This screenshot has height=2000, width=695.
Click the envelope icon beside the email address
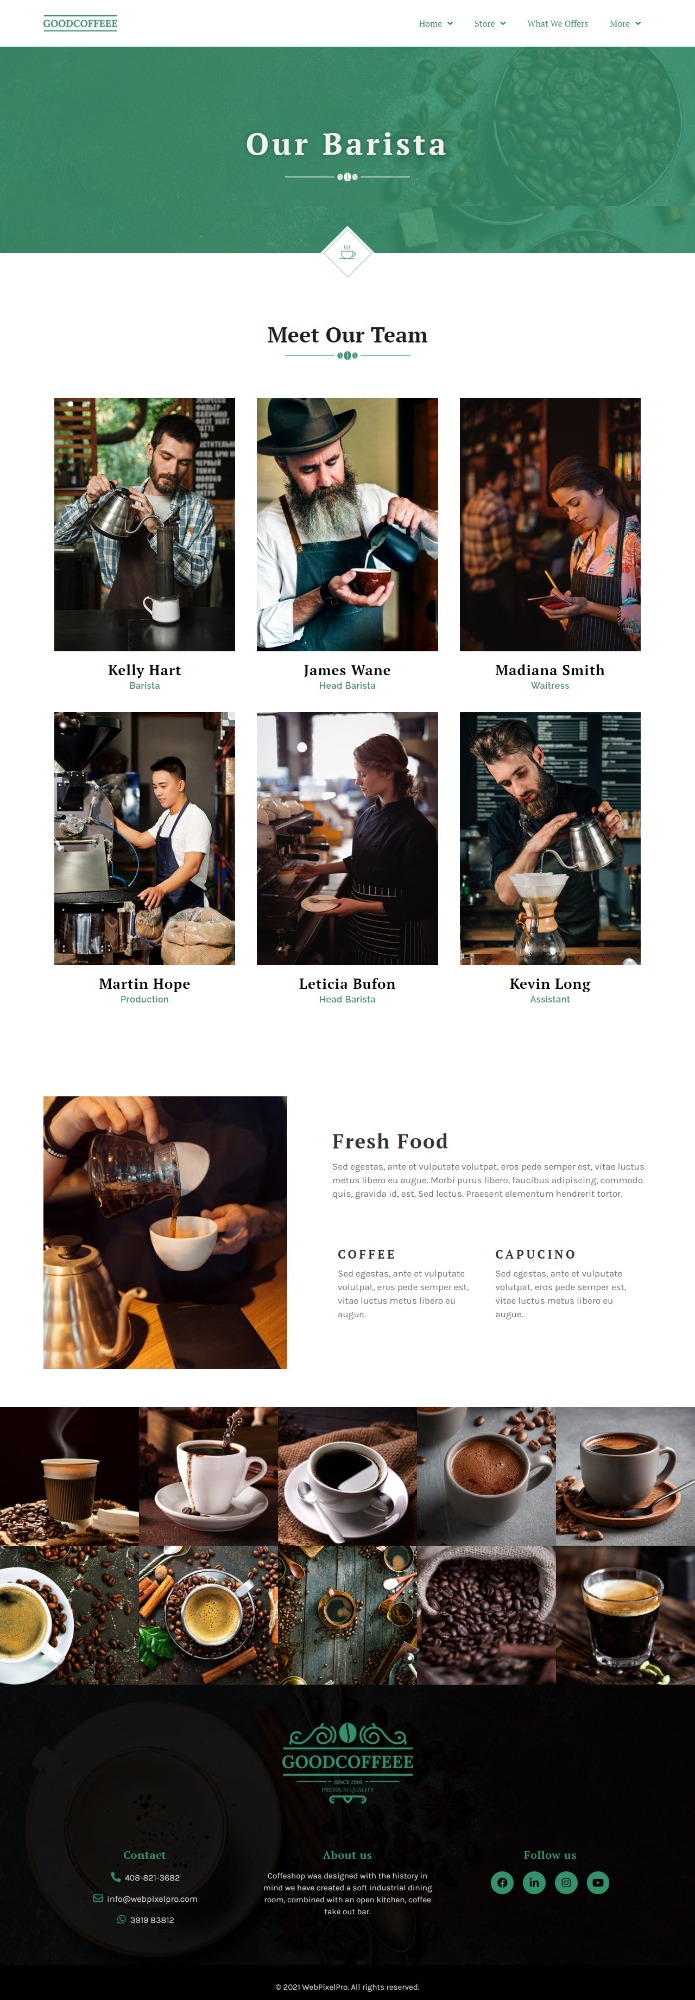coord(98,1898)
